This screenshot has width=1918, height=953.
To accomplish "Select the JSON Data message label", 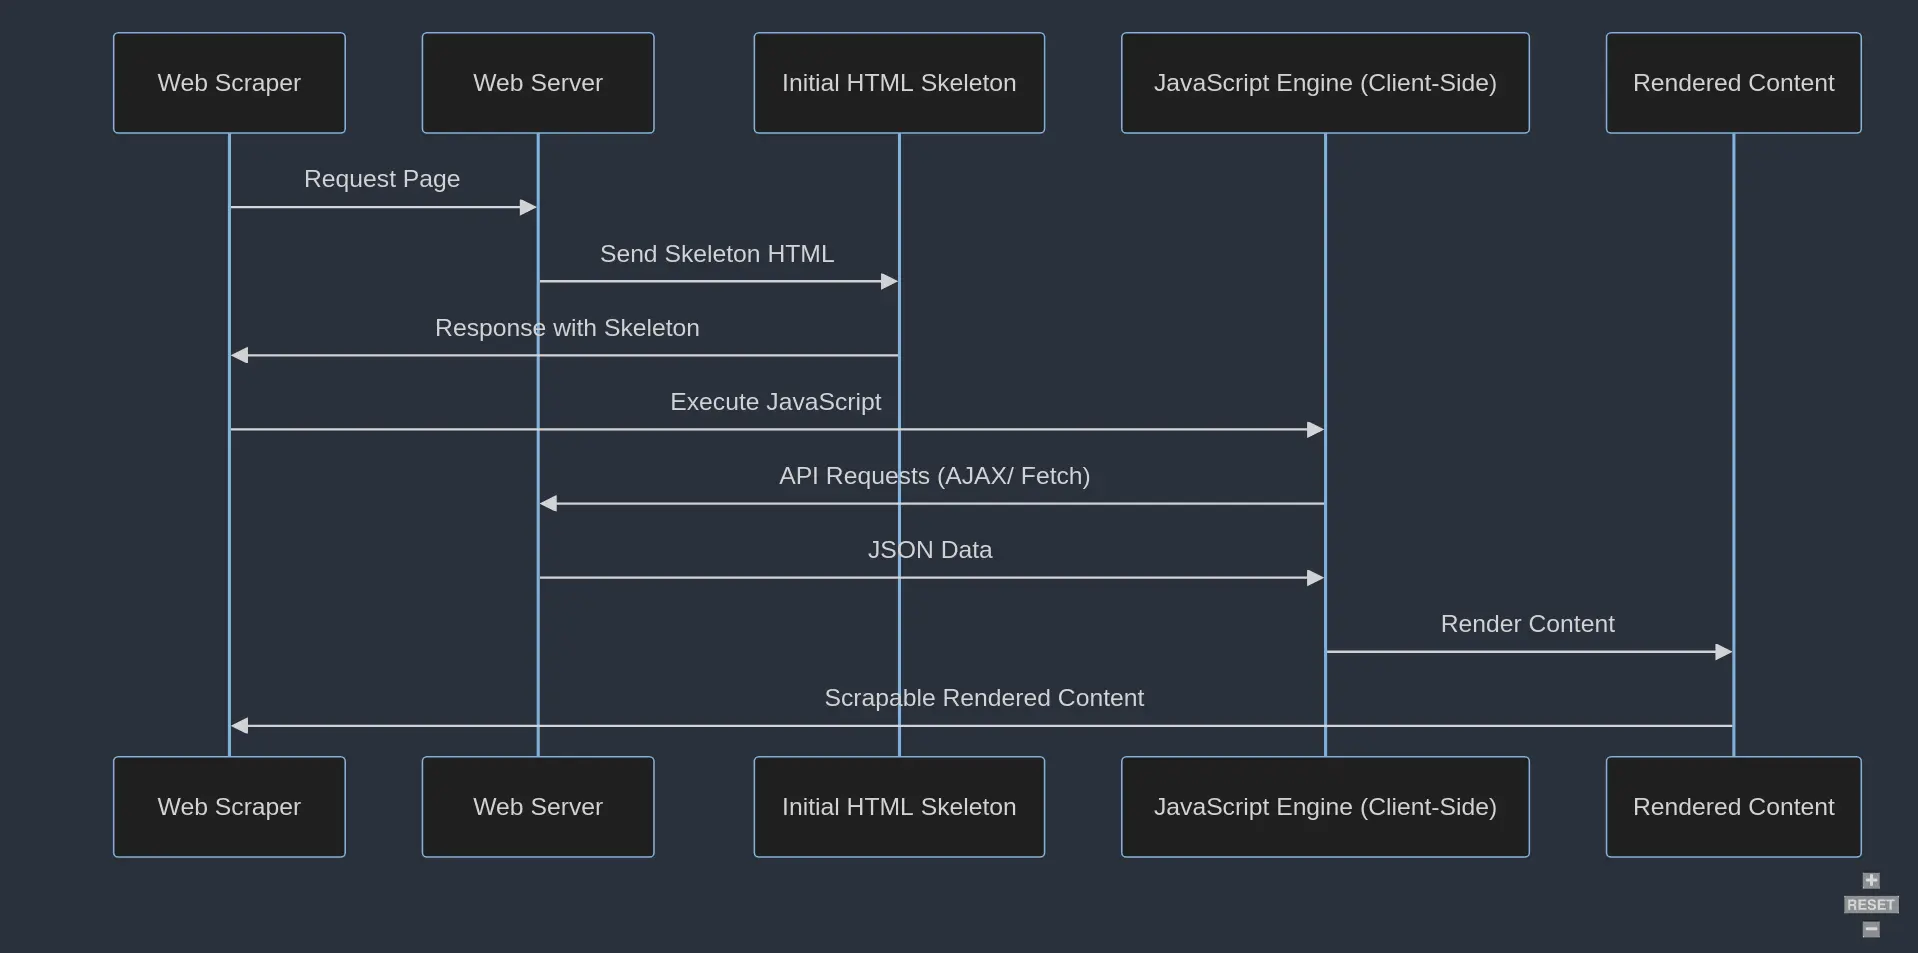I will [929, 549].
